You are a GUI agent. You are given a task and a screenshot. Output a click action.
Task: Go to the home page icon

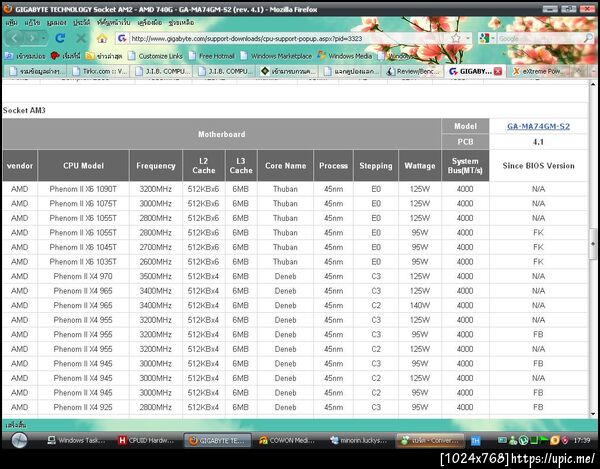point(102,38)
